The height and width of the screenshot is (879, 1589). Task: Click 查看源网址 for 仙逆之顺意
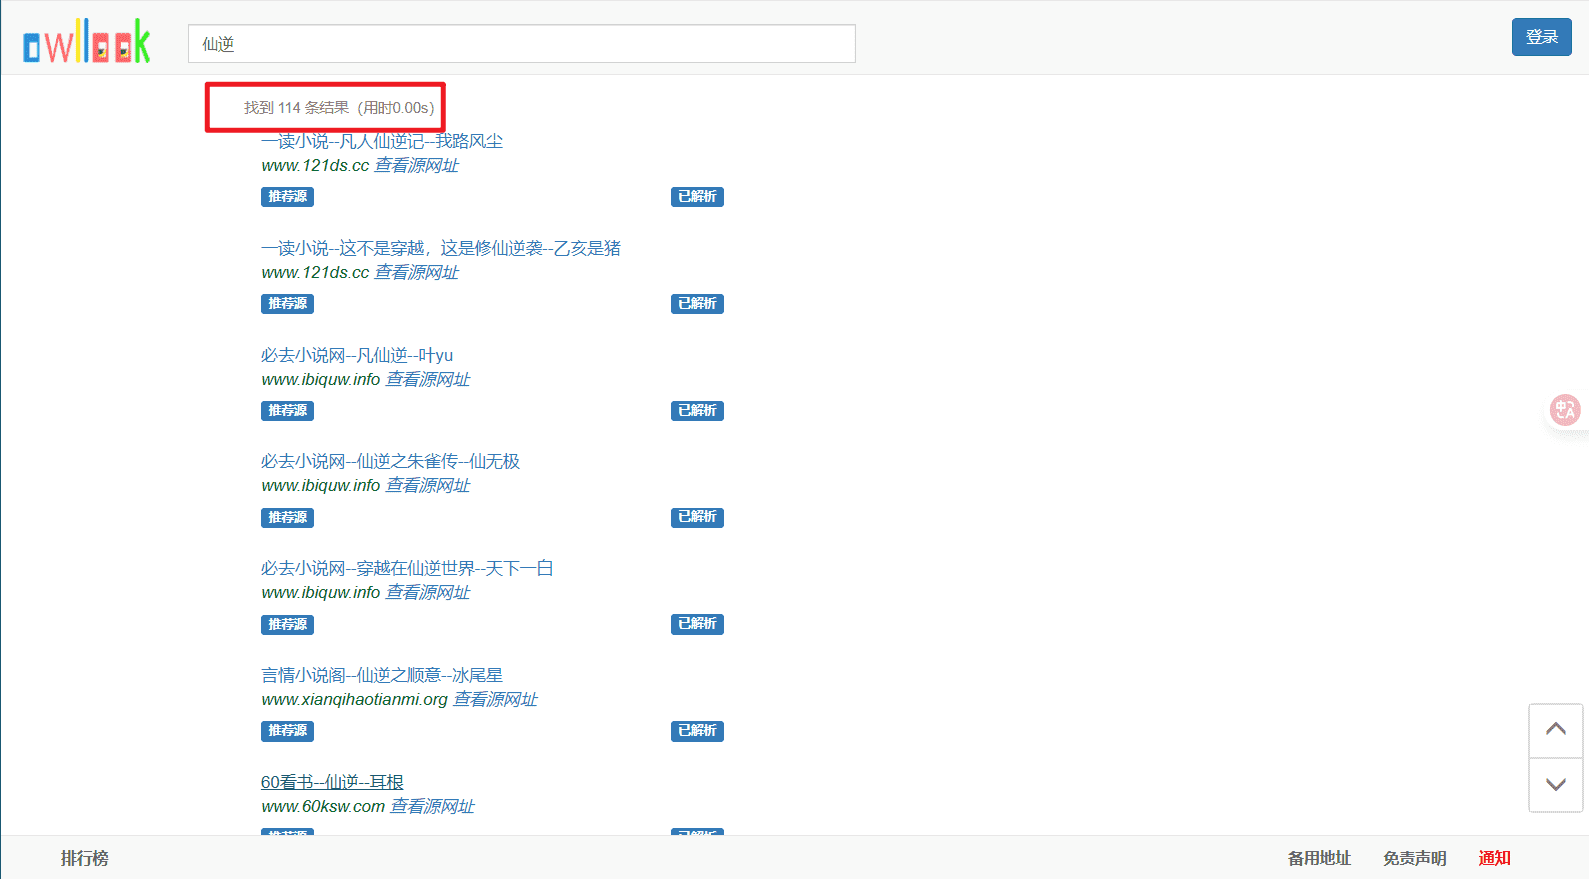click(495, 699)
